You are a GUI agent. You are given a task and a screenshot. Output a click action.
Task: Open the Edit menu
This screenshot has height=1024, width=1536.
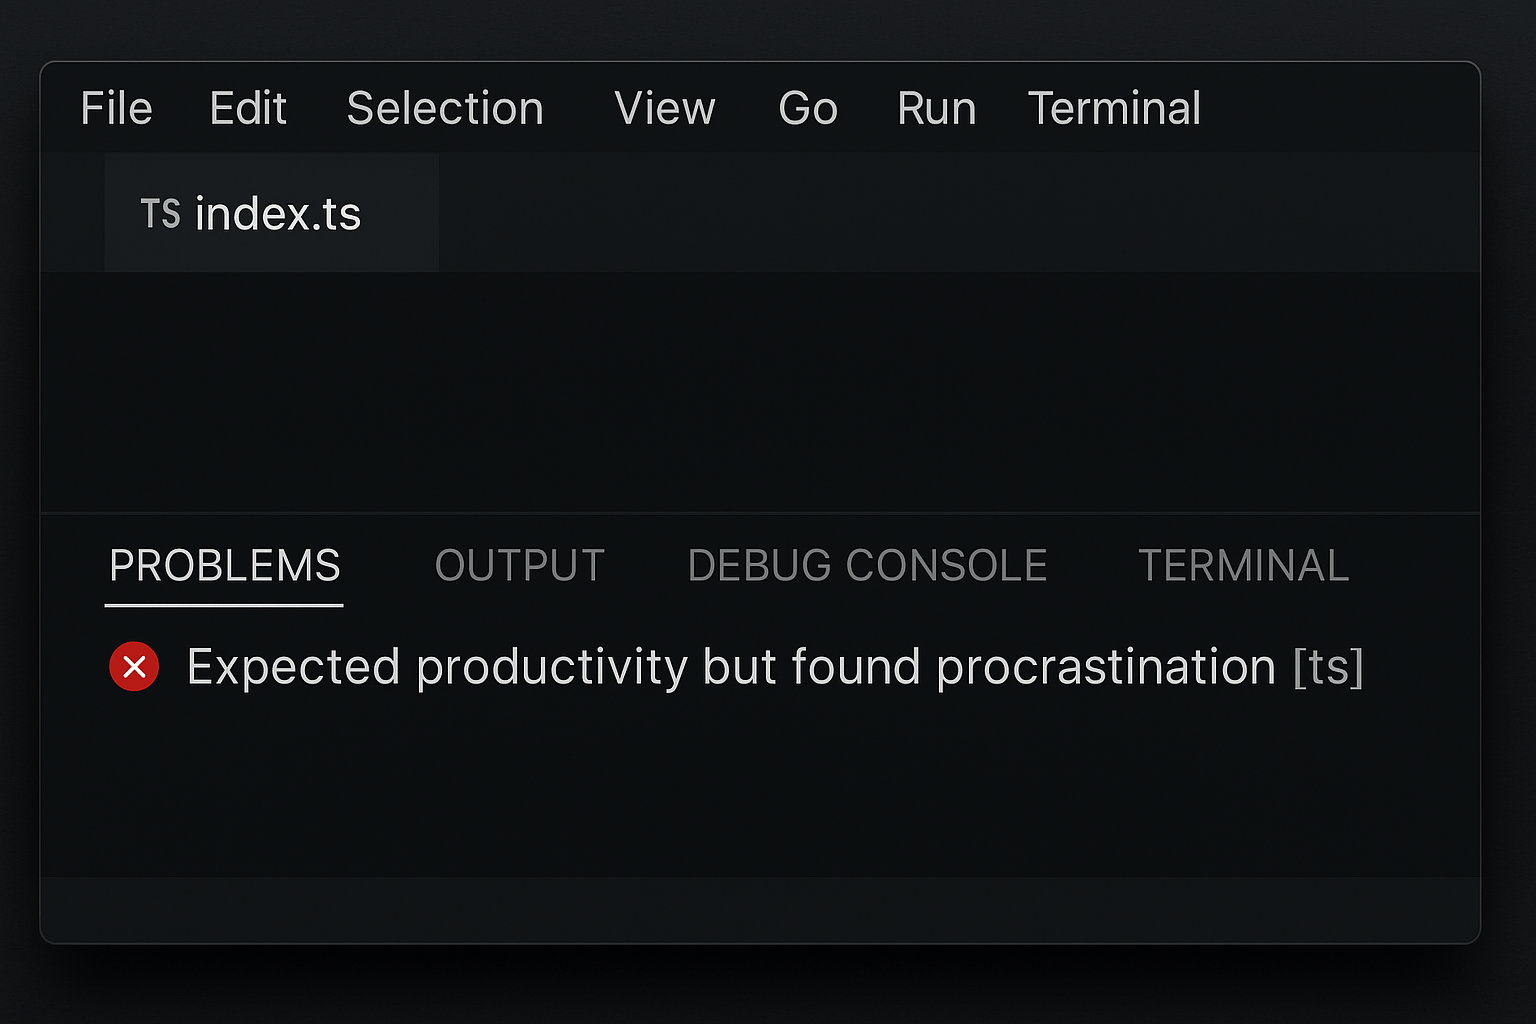[x=248, y=108]
